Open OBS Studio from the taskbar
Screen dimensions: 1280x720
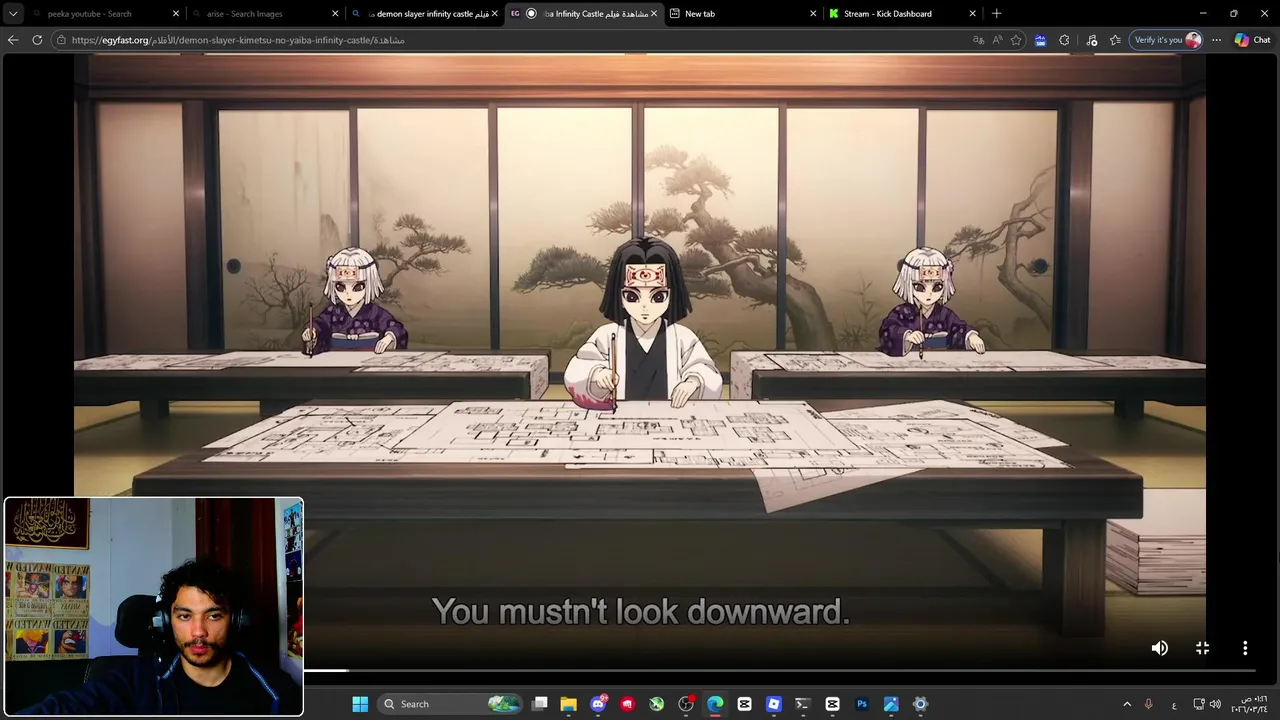click(686, 704)
